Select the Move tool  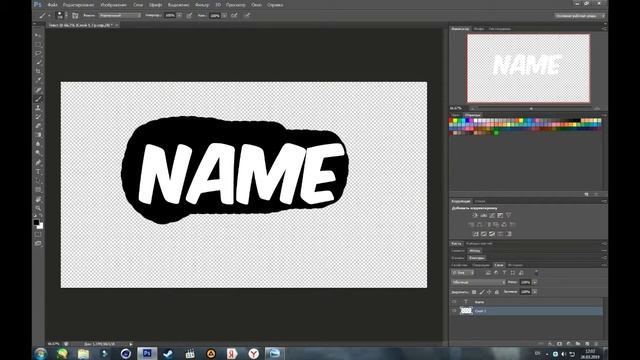(x=38, y=35)
